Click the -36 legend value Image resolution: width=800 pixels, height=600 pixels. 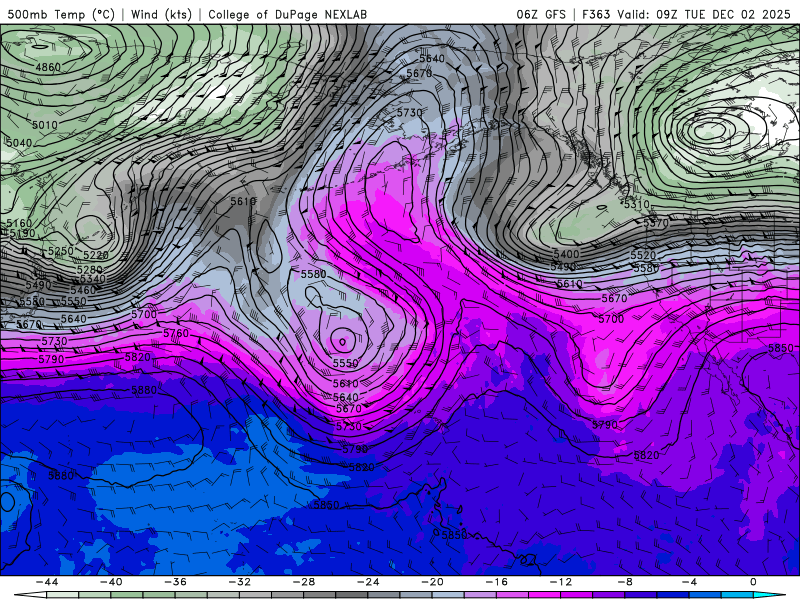(x=175, y=582)
